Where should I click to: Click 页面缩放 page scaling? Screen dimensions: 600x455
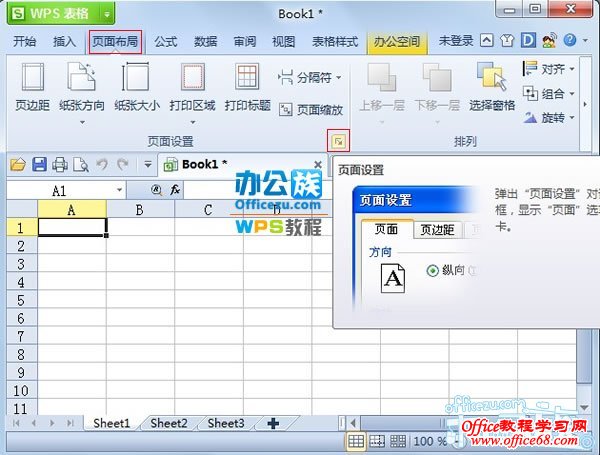coord(311,110)
